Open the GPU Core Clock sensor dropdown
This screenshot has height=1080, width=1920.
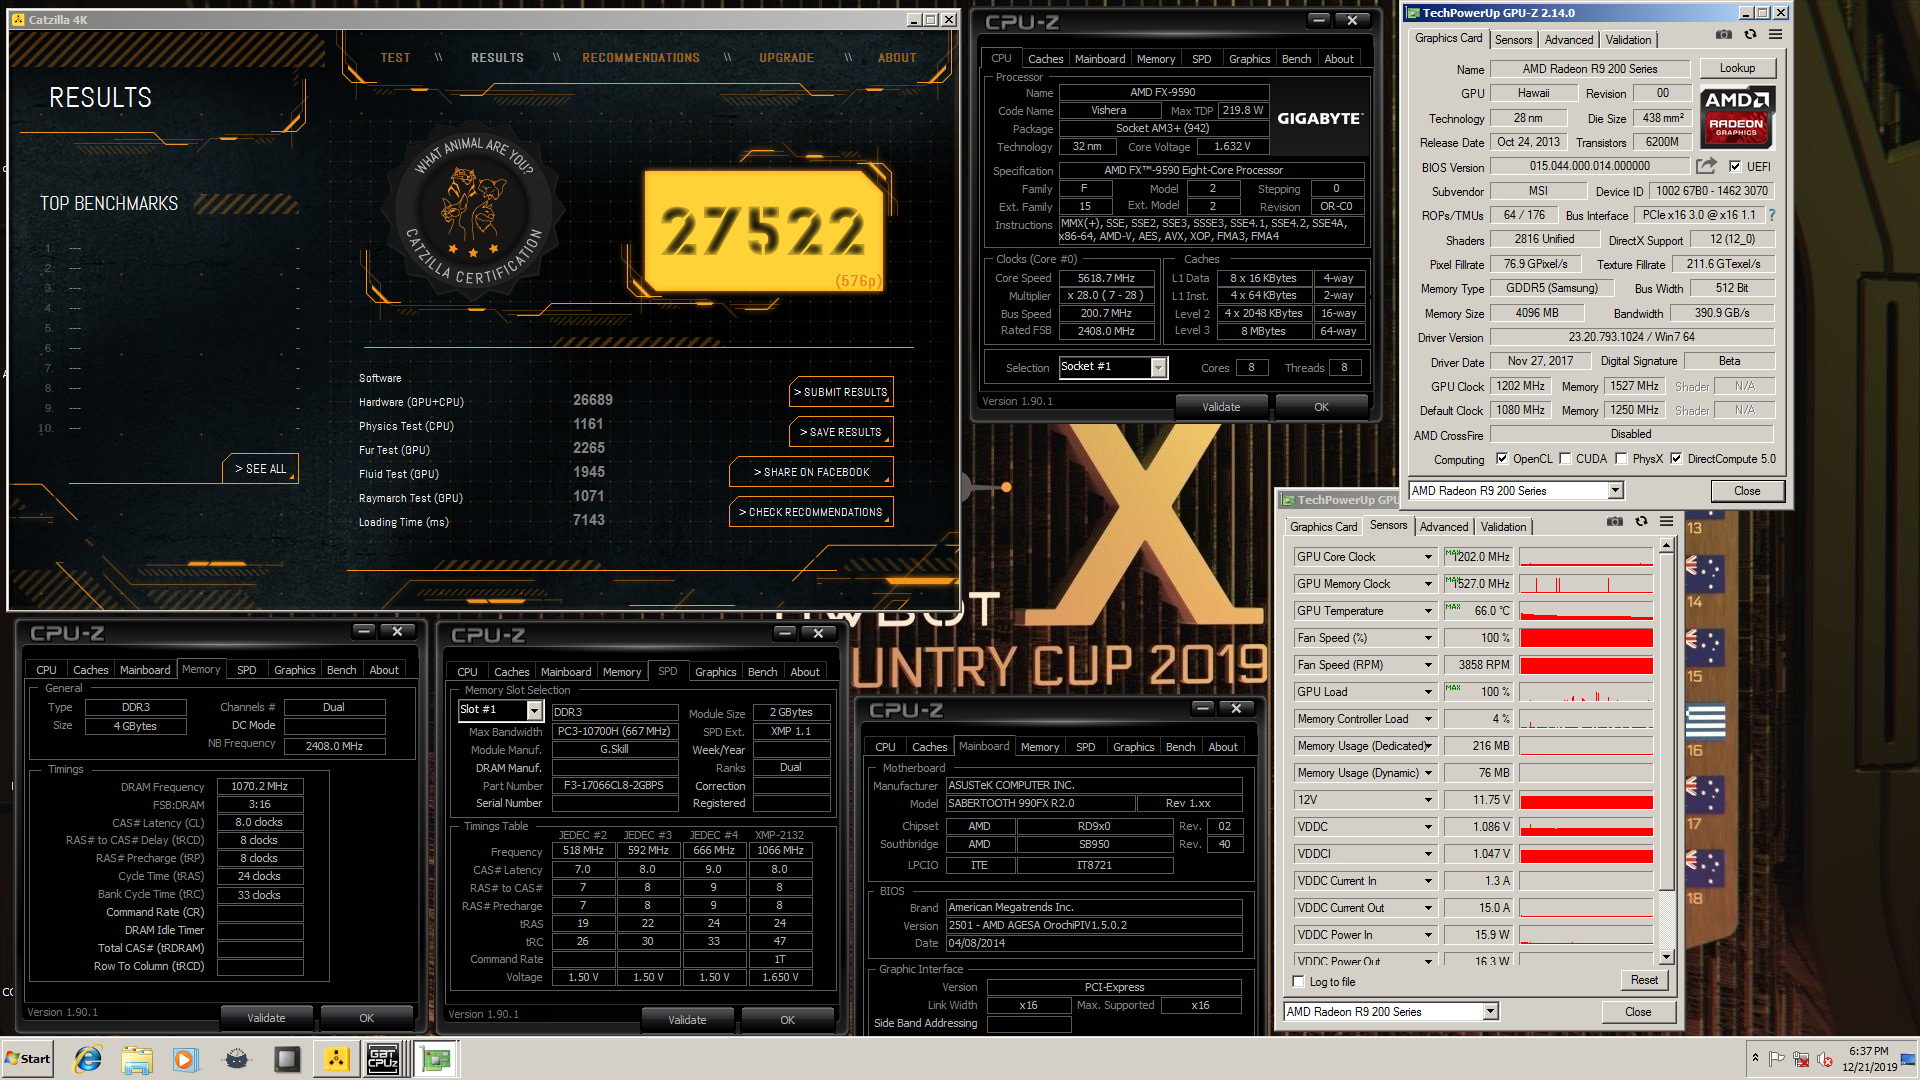tap(1428, 557)
